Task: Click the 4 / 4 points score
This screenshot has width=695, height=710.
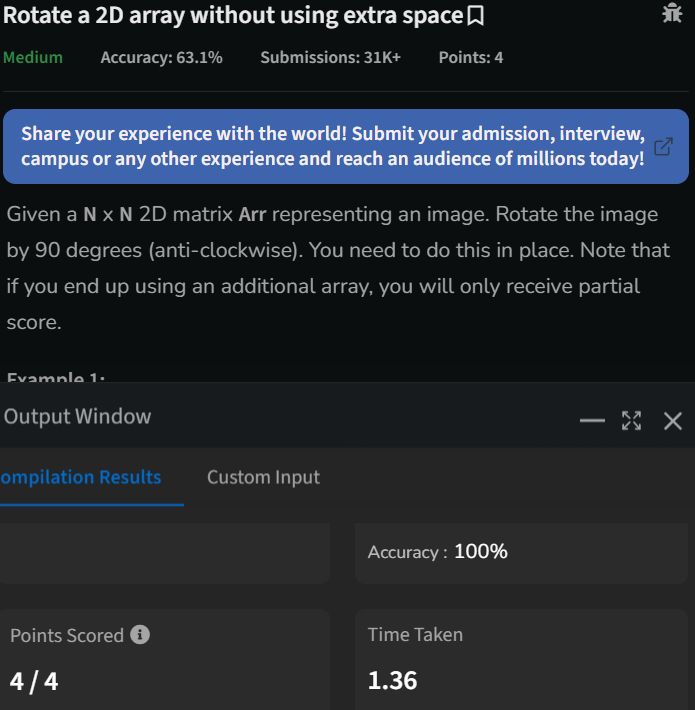Action: click(x=34, y=681)
